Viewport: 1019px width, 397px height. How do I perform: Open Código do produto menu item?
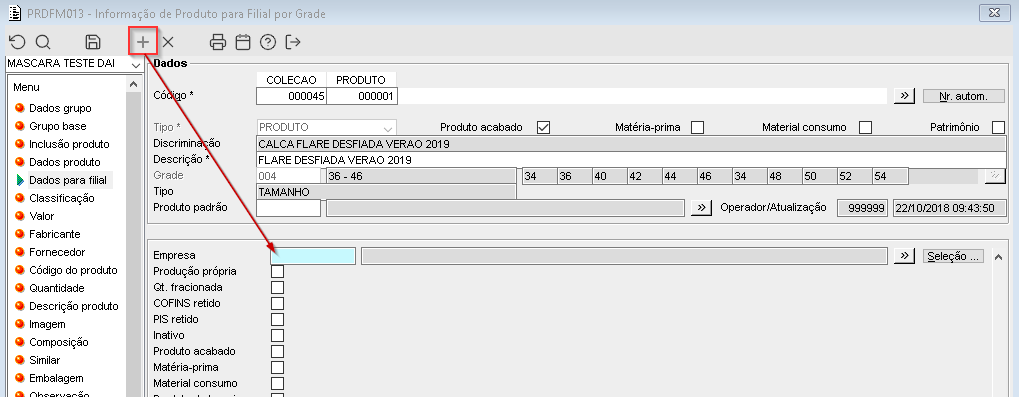(x=73, y=270)
